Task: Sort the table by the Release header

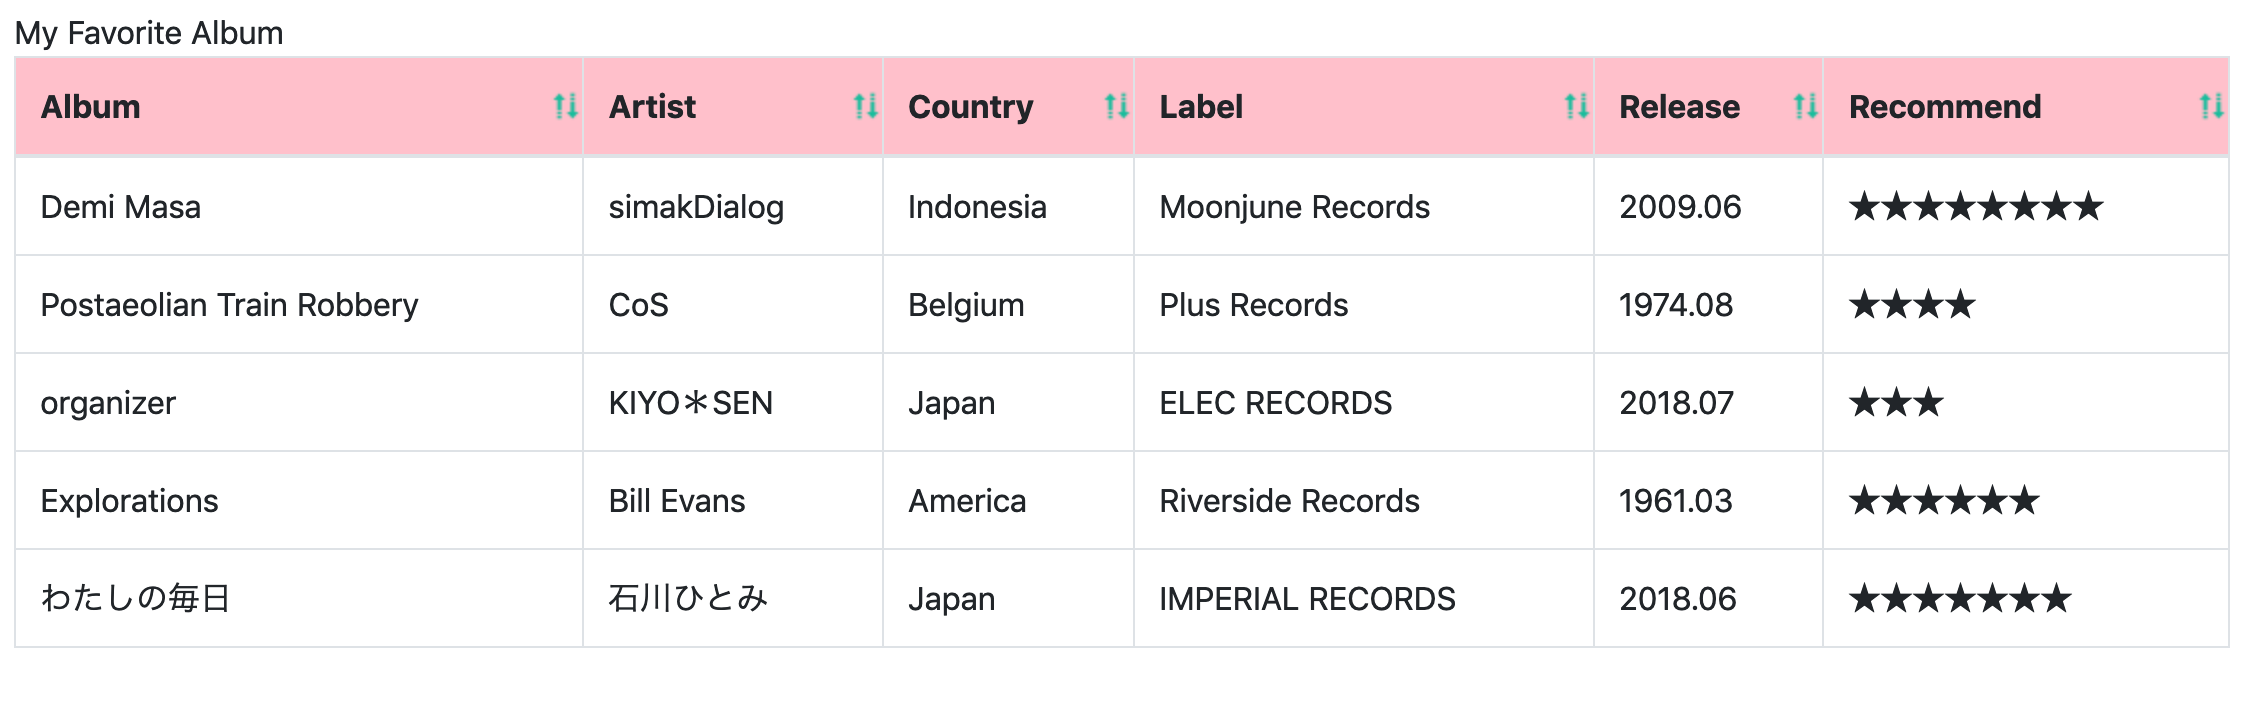Action: (1679, 106)
